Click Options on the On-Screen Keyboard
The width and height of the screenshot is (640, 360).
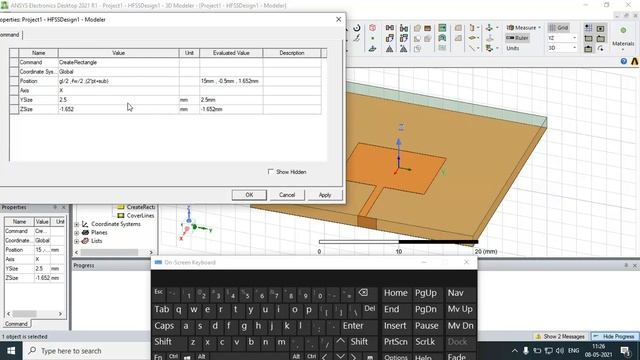(396, 357)
